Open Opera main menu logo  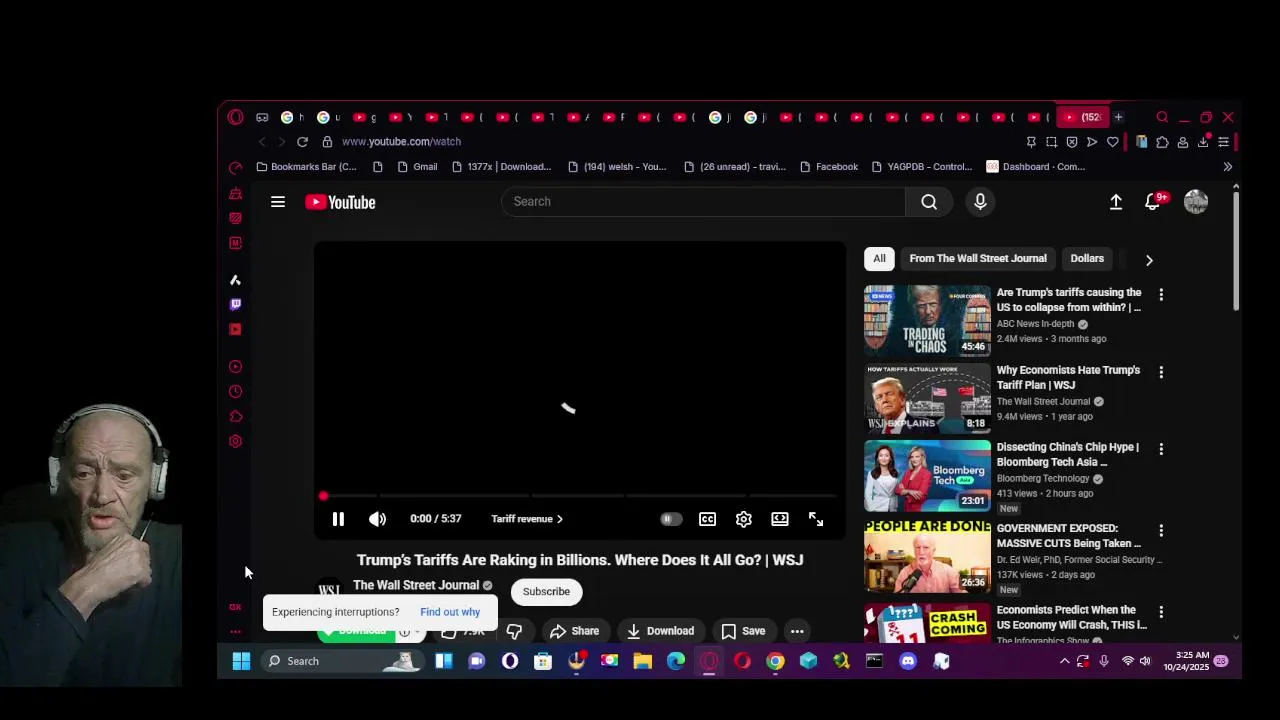(235, 117)
